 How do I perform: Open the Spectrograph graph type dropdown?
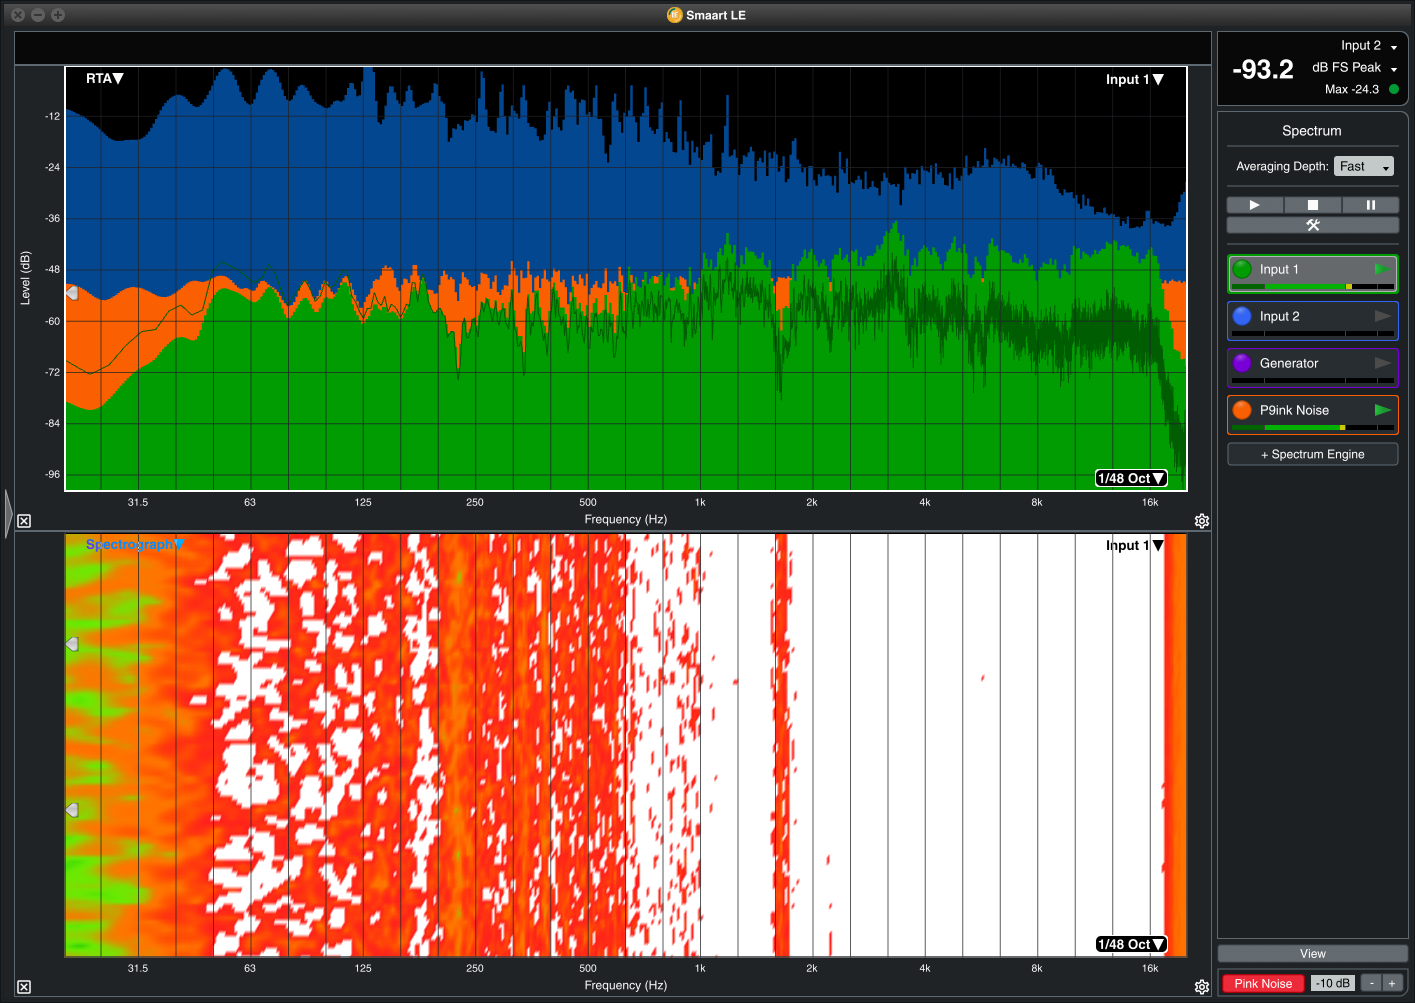click(135, 544)
